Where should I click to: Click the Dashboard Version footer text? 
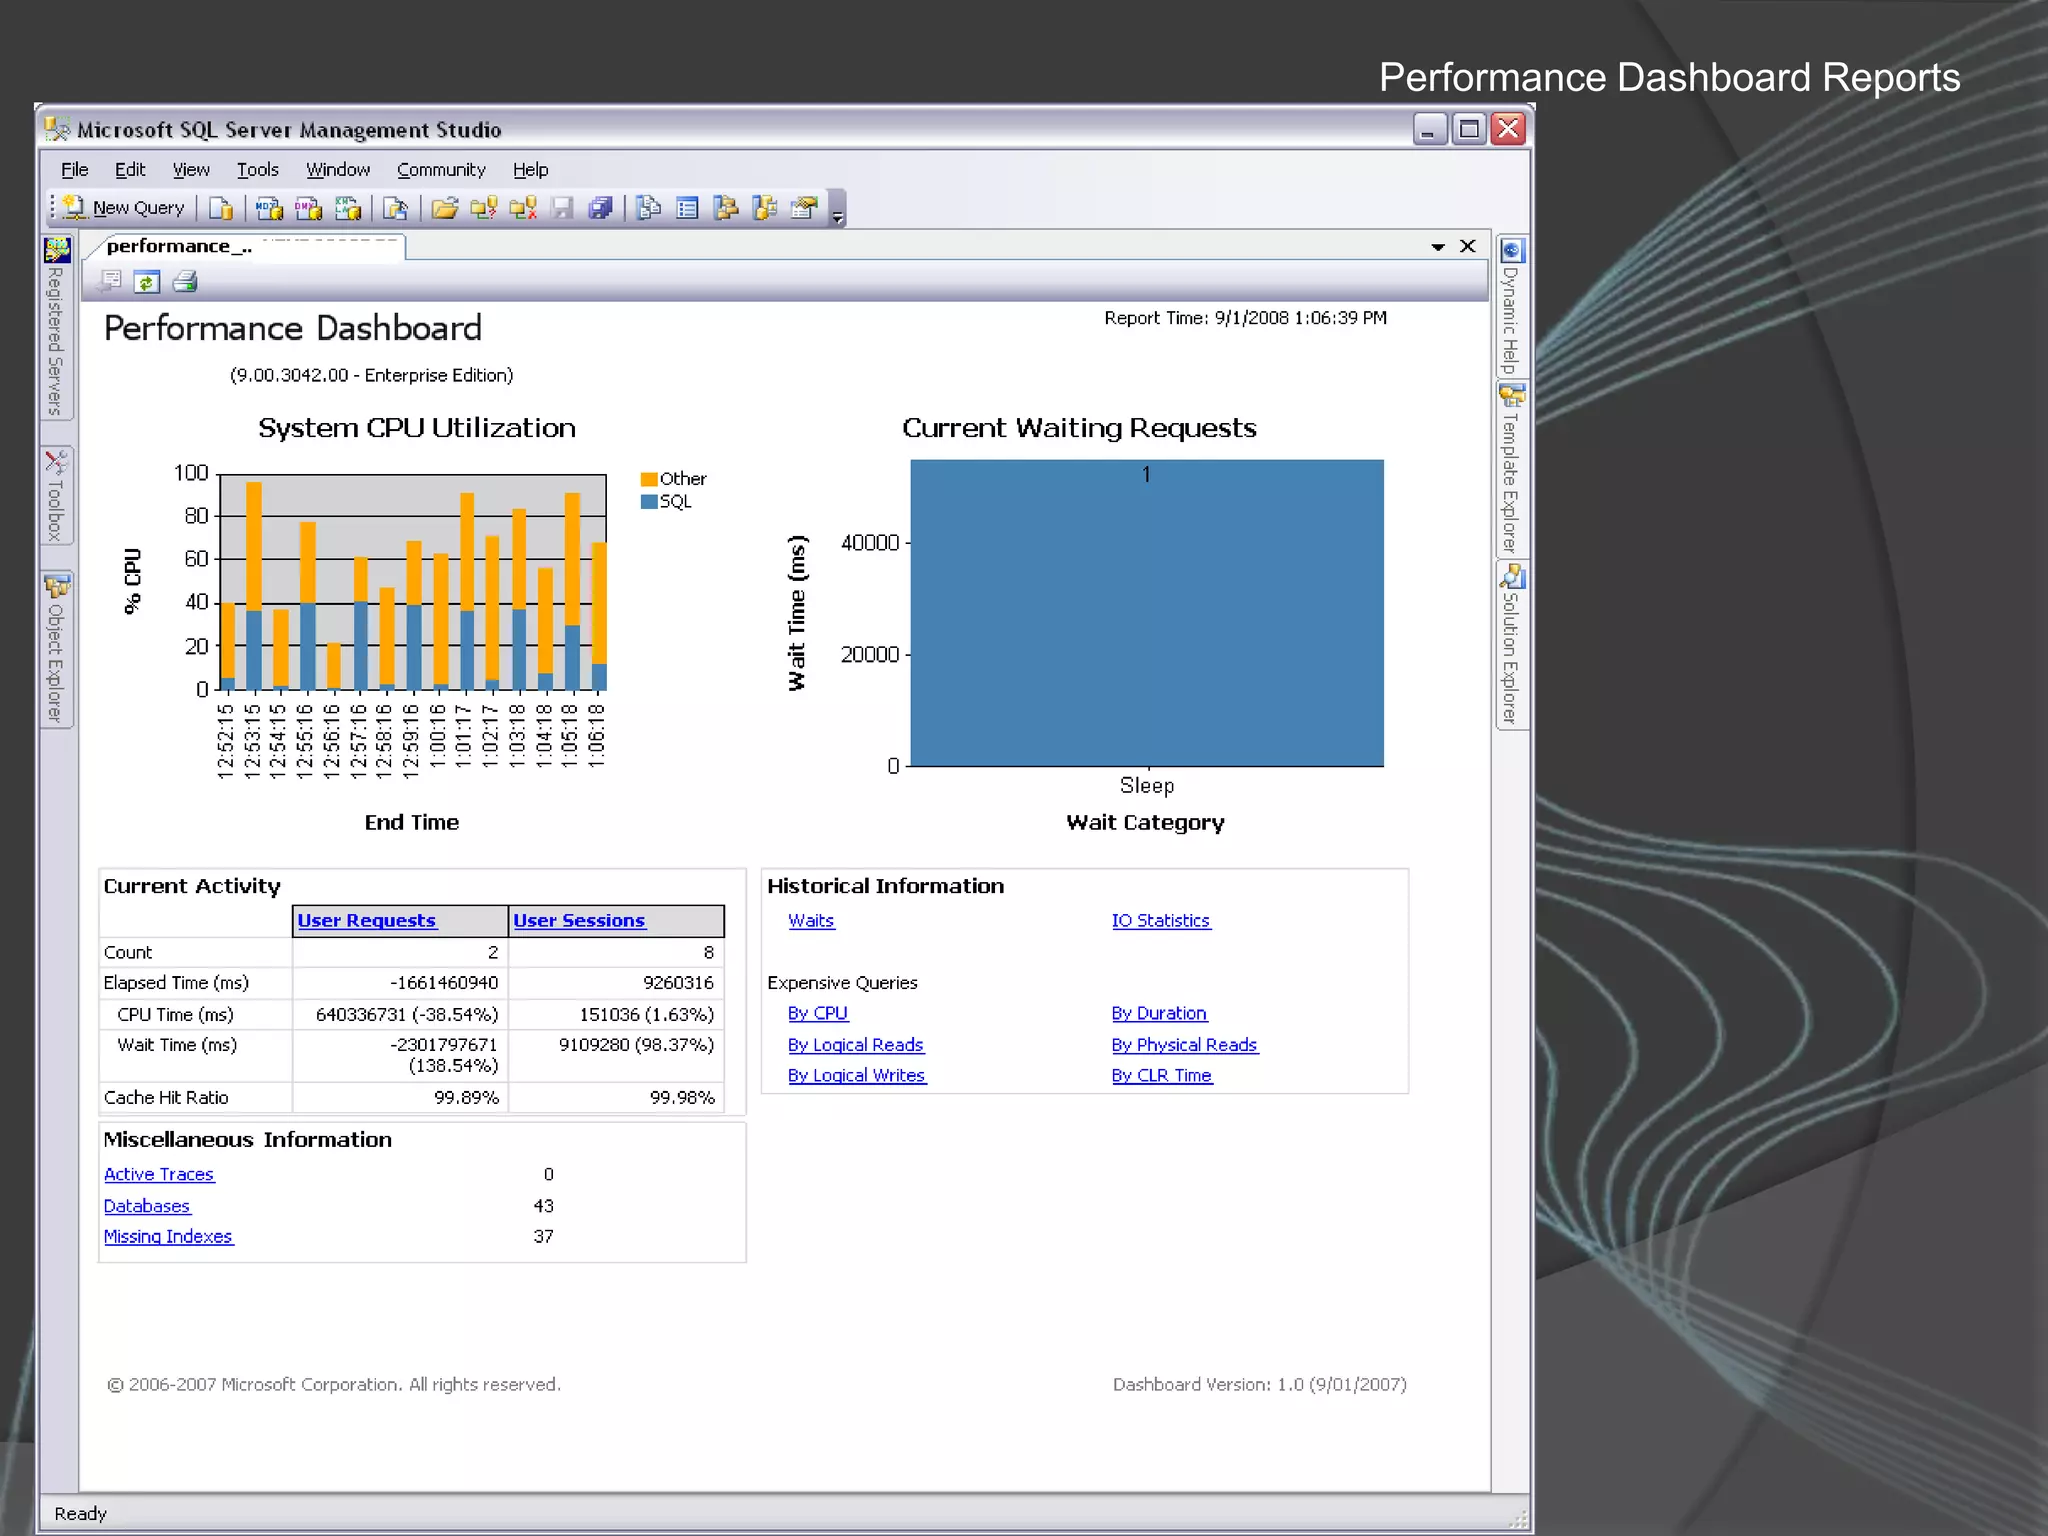click(x=1259, y=1385)
